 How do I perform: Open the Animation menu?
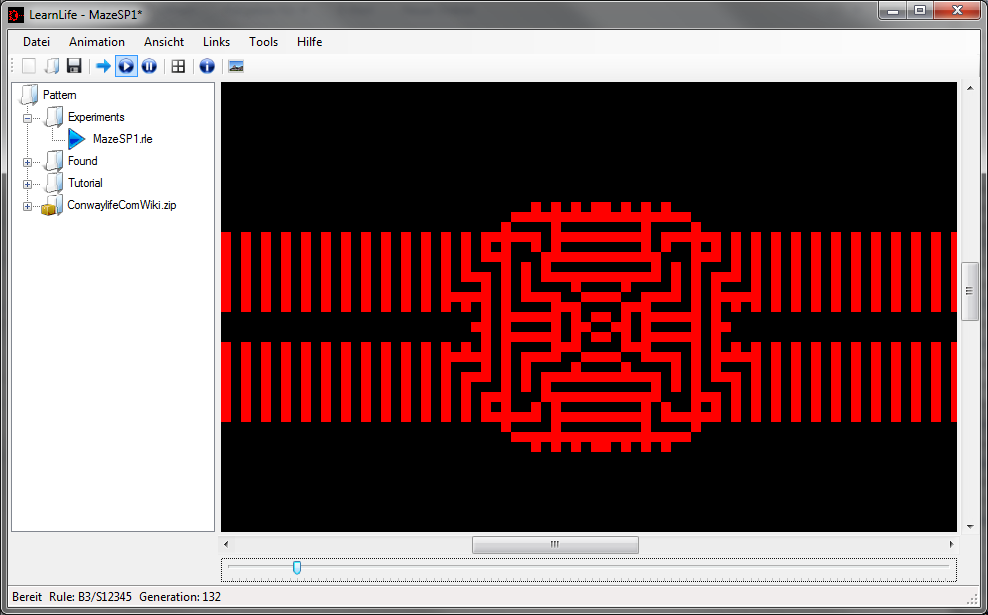coord(97,42)
